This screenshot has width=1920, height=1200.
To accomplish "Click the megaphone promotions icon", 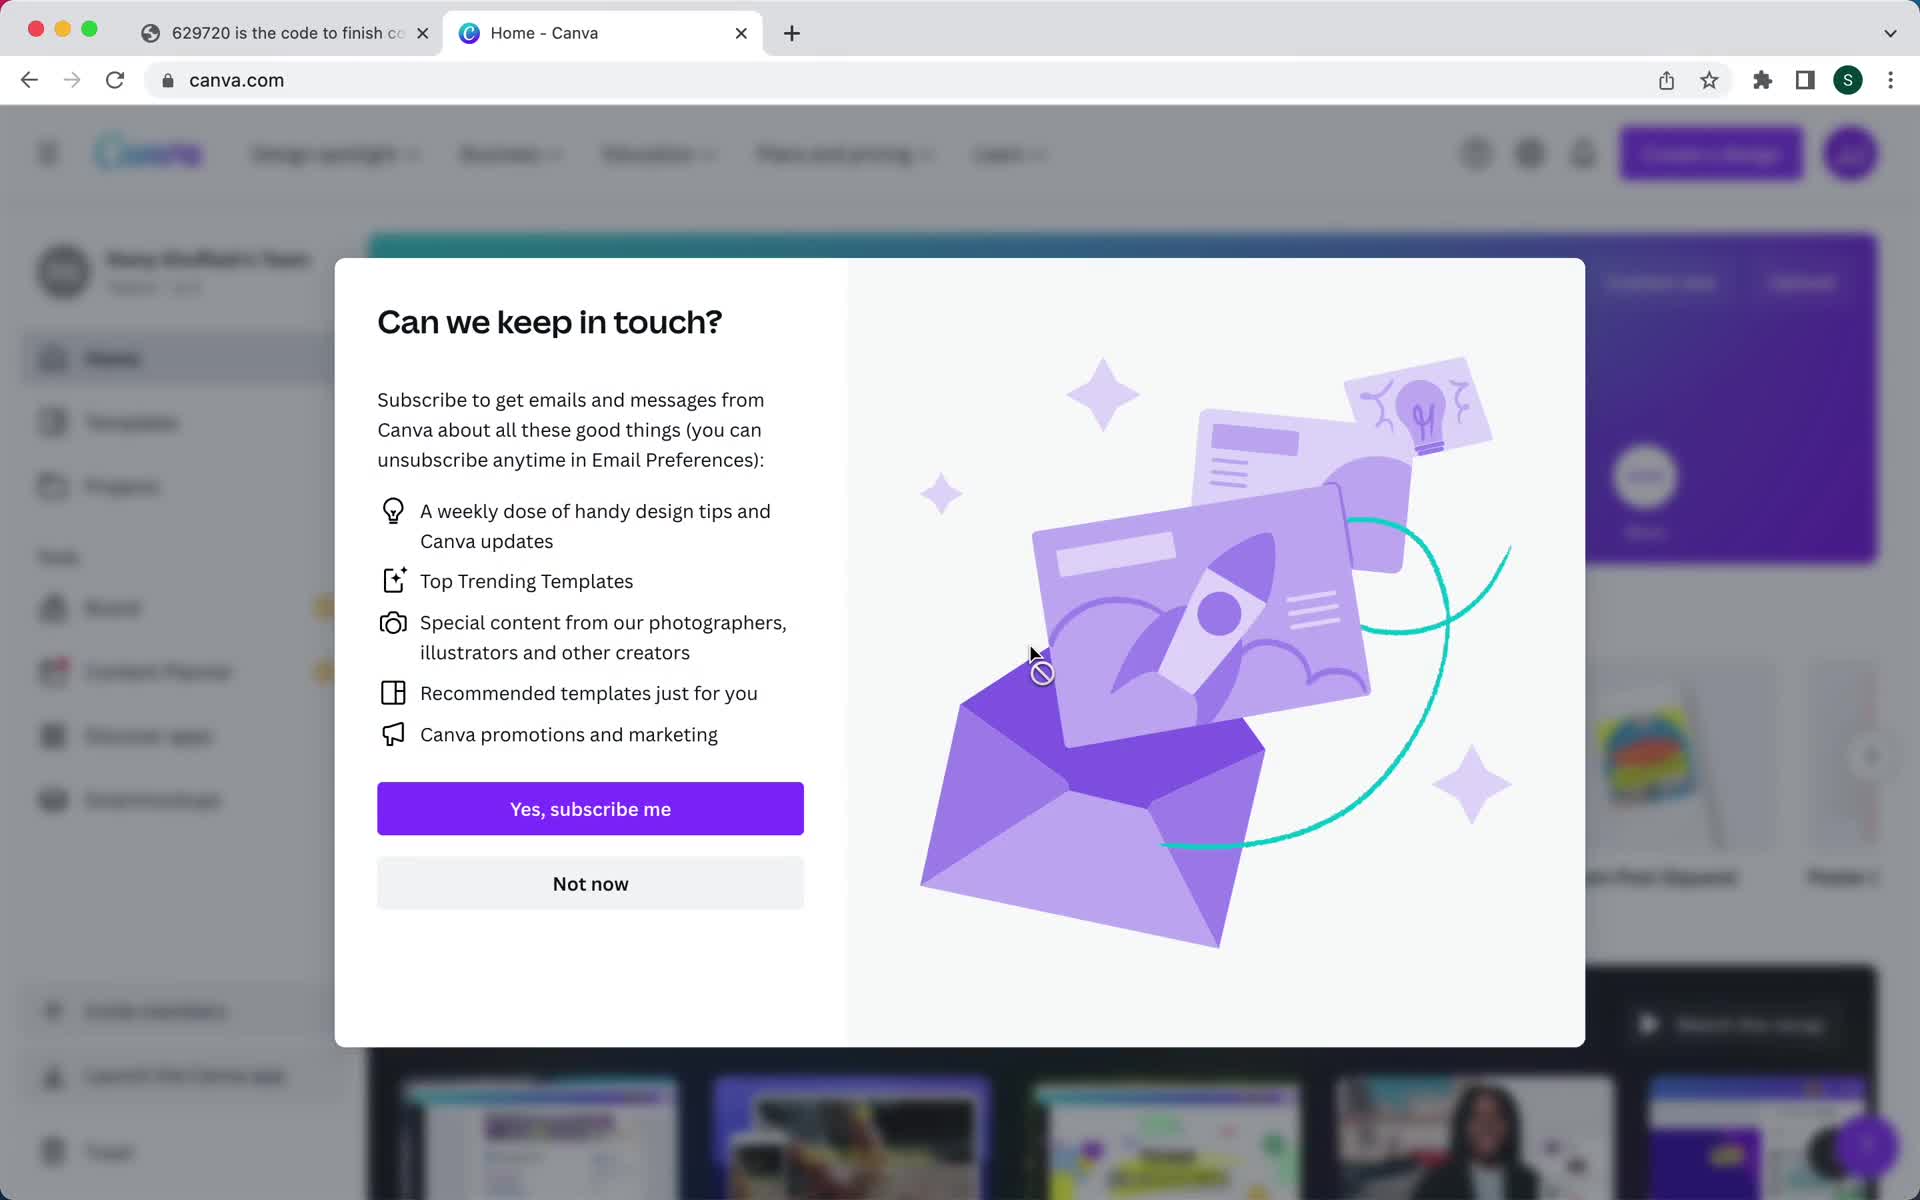I will click(x=393, y=734).
